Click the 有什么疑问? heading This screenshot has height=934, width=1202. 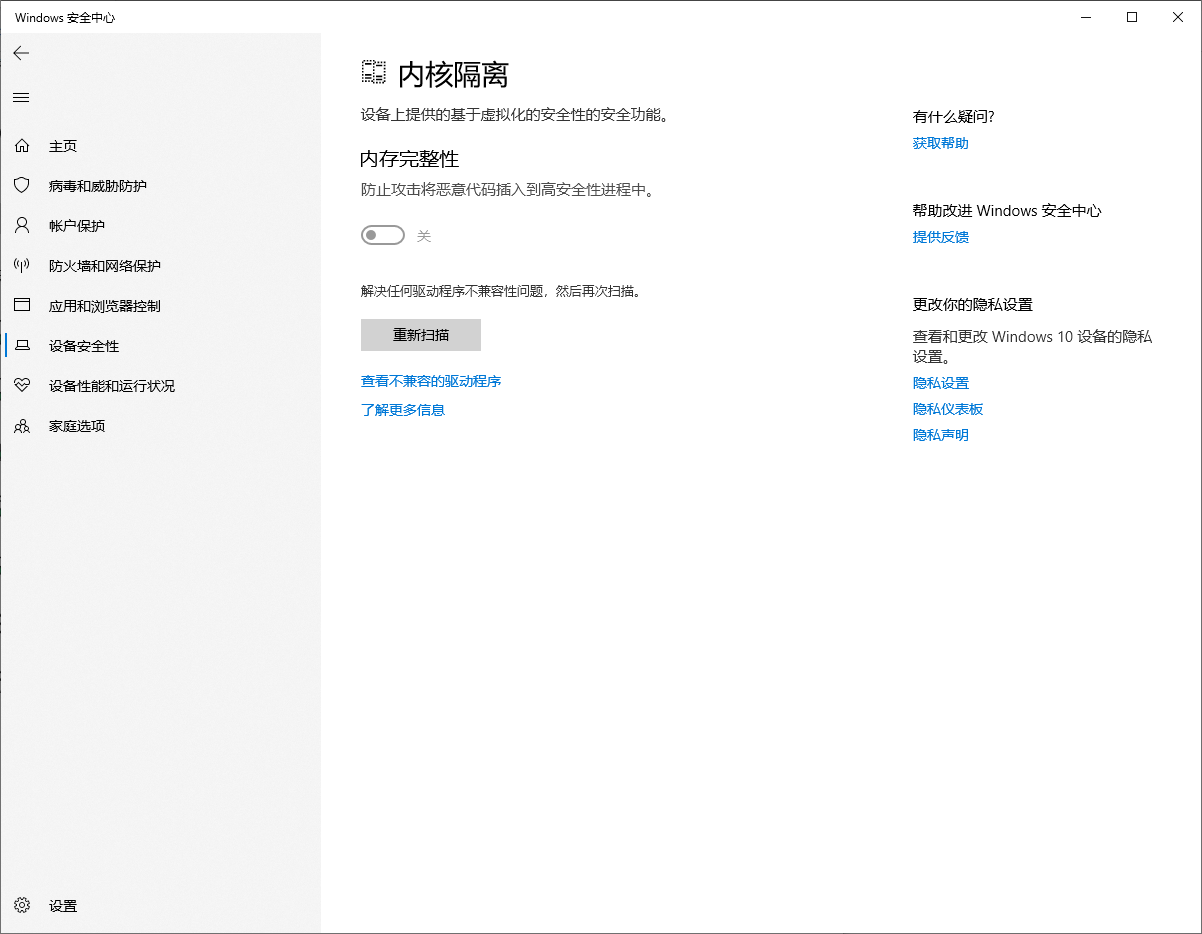[x=954, y=117]
